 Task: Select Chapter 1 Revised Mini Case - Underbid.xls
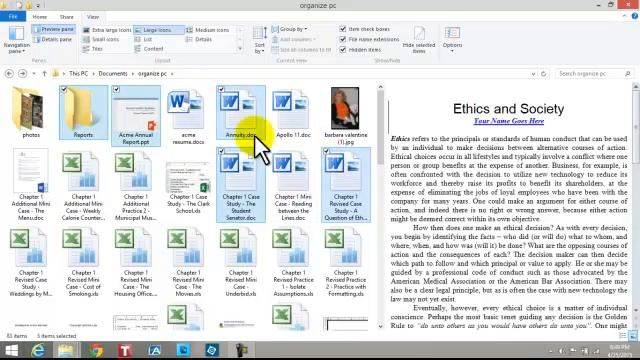[240, 261]
